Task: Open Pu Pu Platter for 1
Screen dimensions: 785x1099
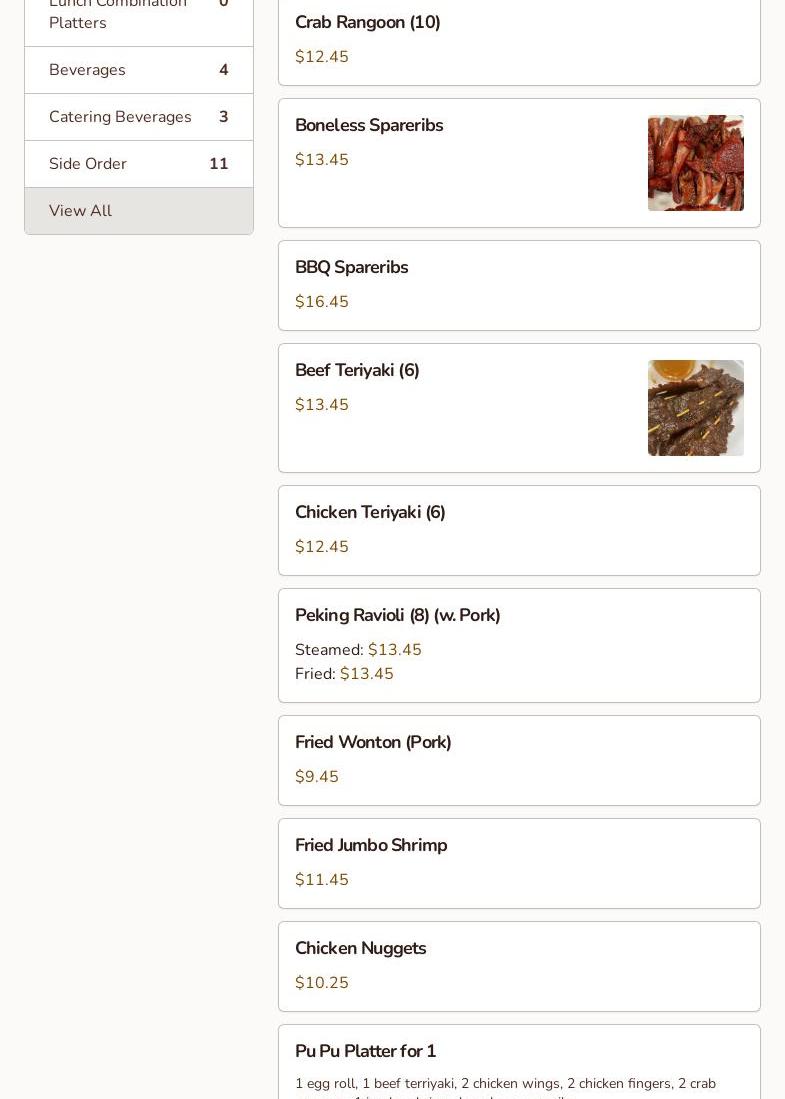Action: (x=365, y=1051)
